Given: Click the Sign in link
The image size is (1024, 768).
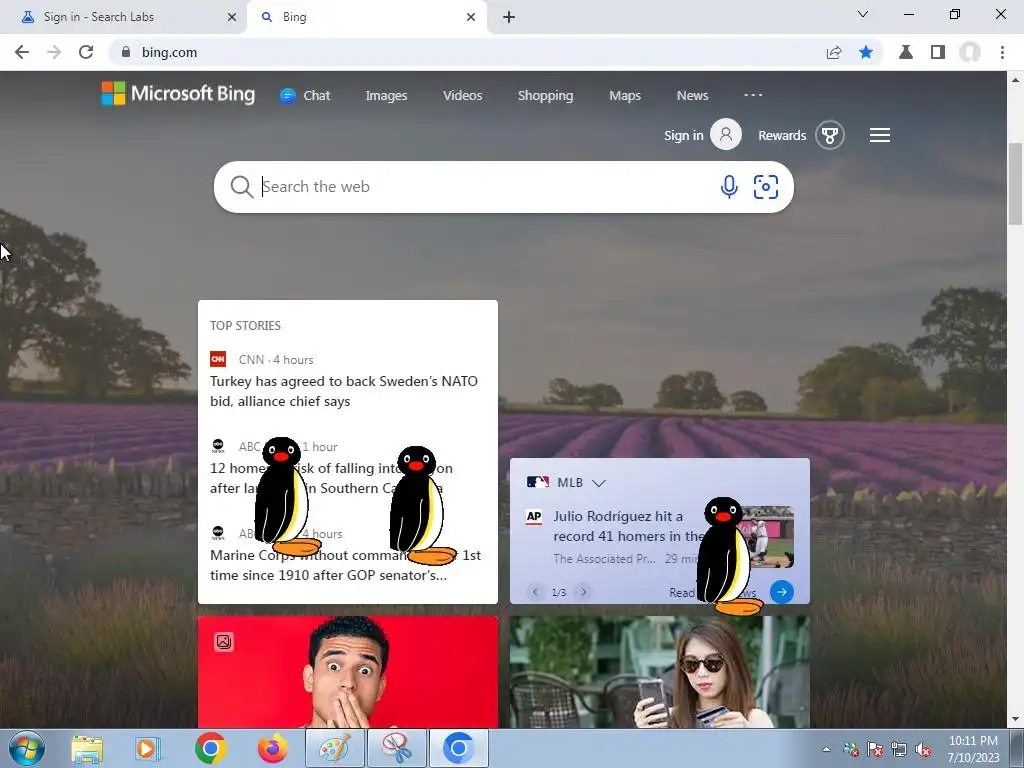Looking at the screenshot, I should (683, 135).
